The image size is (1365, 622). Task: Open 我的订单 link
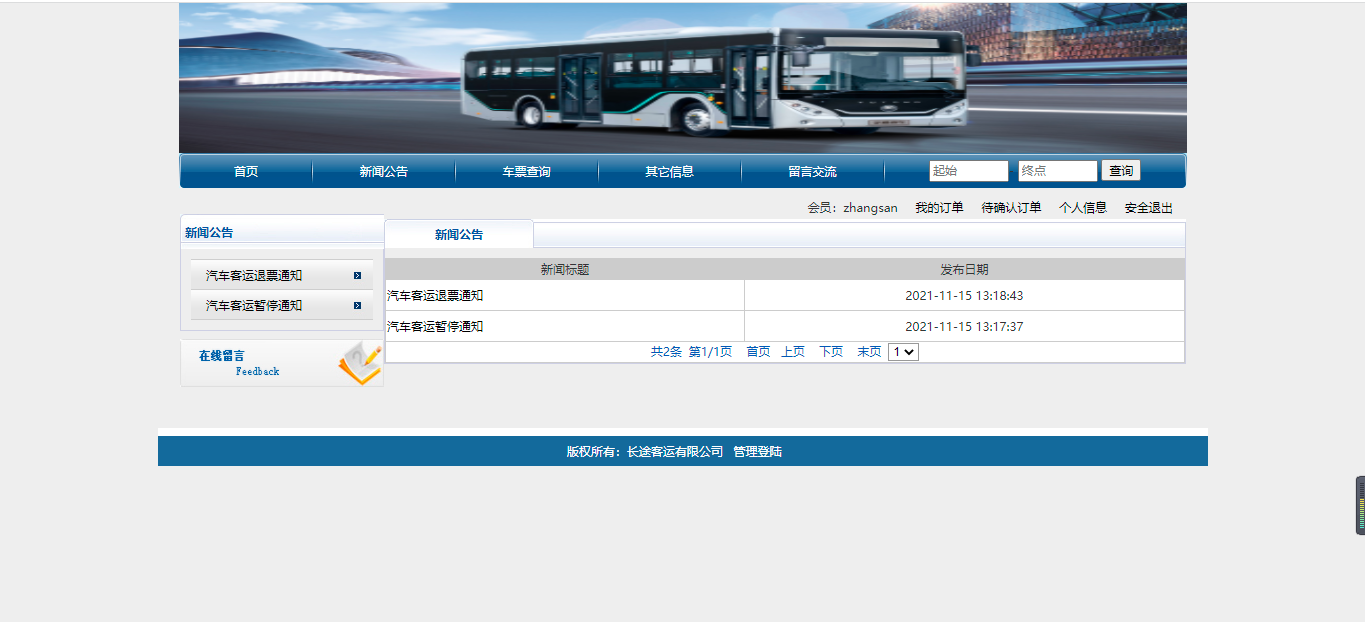click(939, 208)
